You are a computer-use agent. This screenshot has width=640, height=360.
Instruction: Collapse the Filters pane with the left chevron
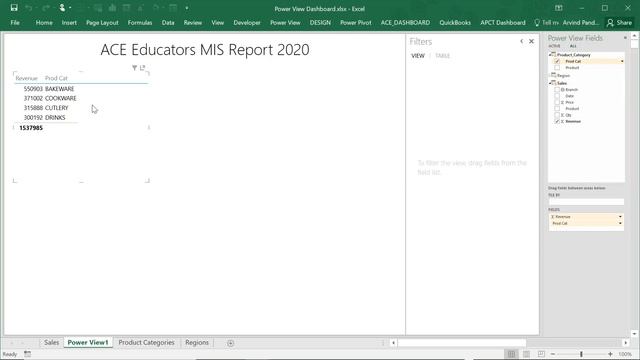(522, 41)
